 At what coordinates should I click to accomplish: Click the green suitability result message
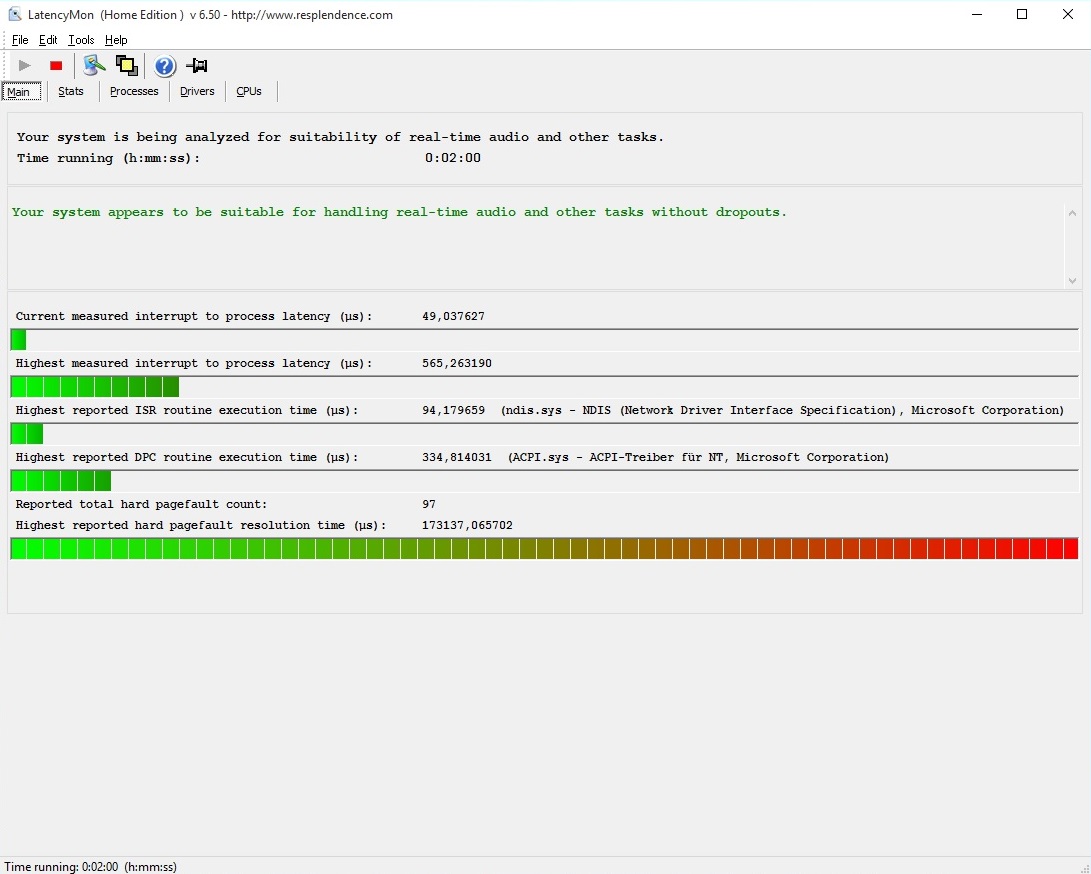(x=399, y=212)
